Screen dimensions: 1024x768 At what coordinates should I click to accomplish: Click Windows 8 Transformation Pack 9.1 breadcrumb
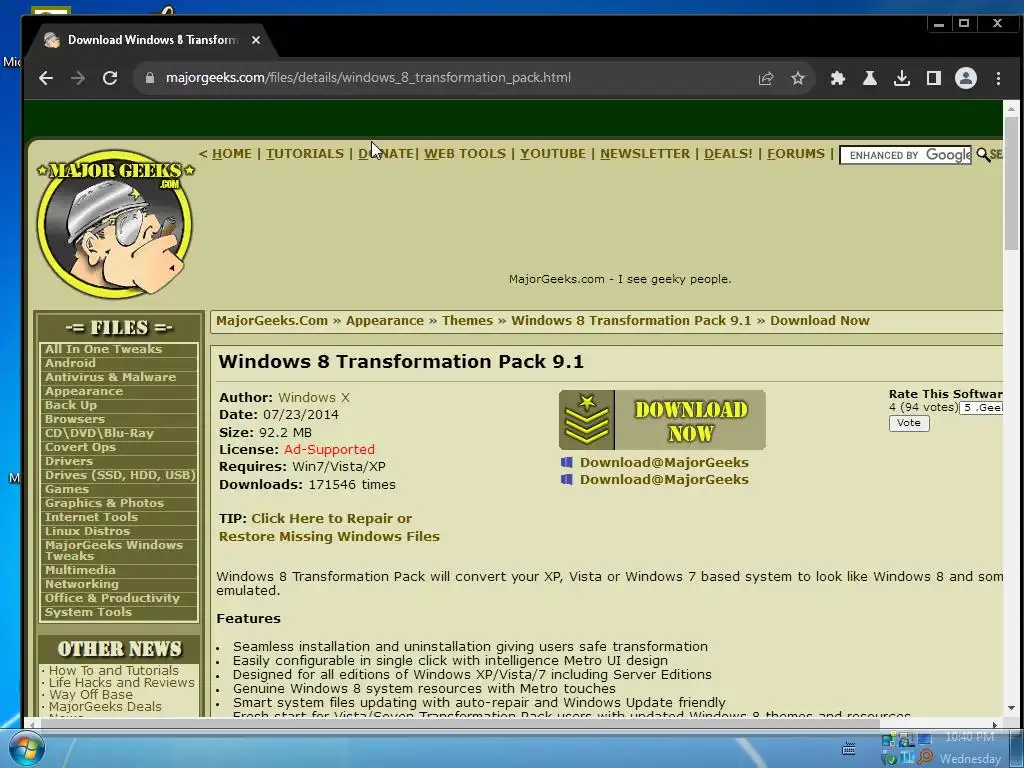pyautogui.click(x=631, y=321)
